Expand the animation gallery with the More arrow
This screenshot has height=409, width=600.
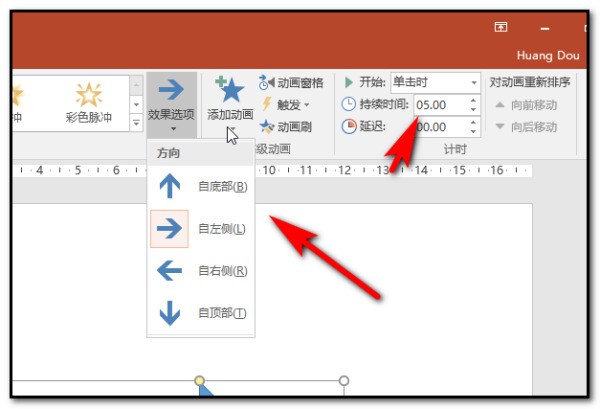pos(136,123)
